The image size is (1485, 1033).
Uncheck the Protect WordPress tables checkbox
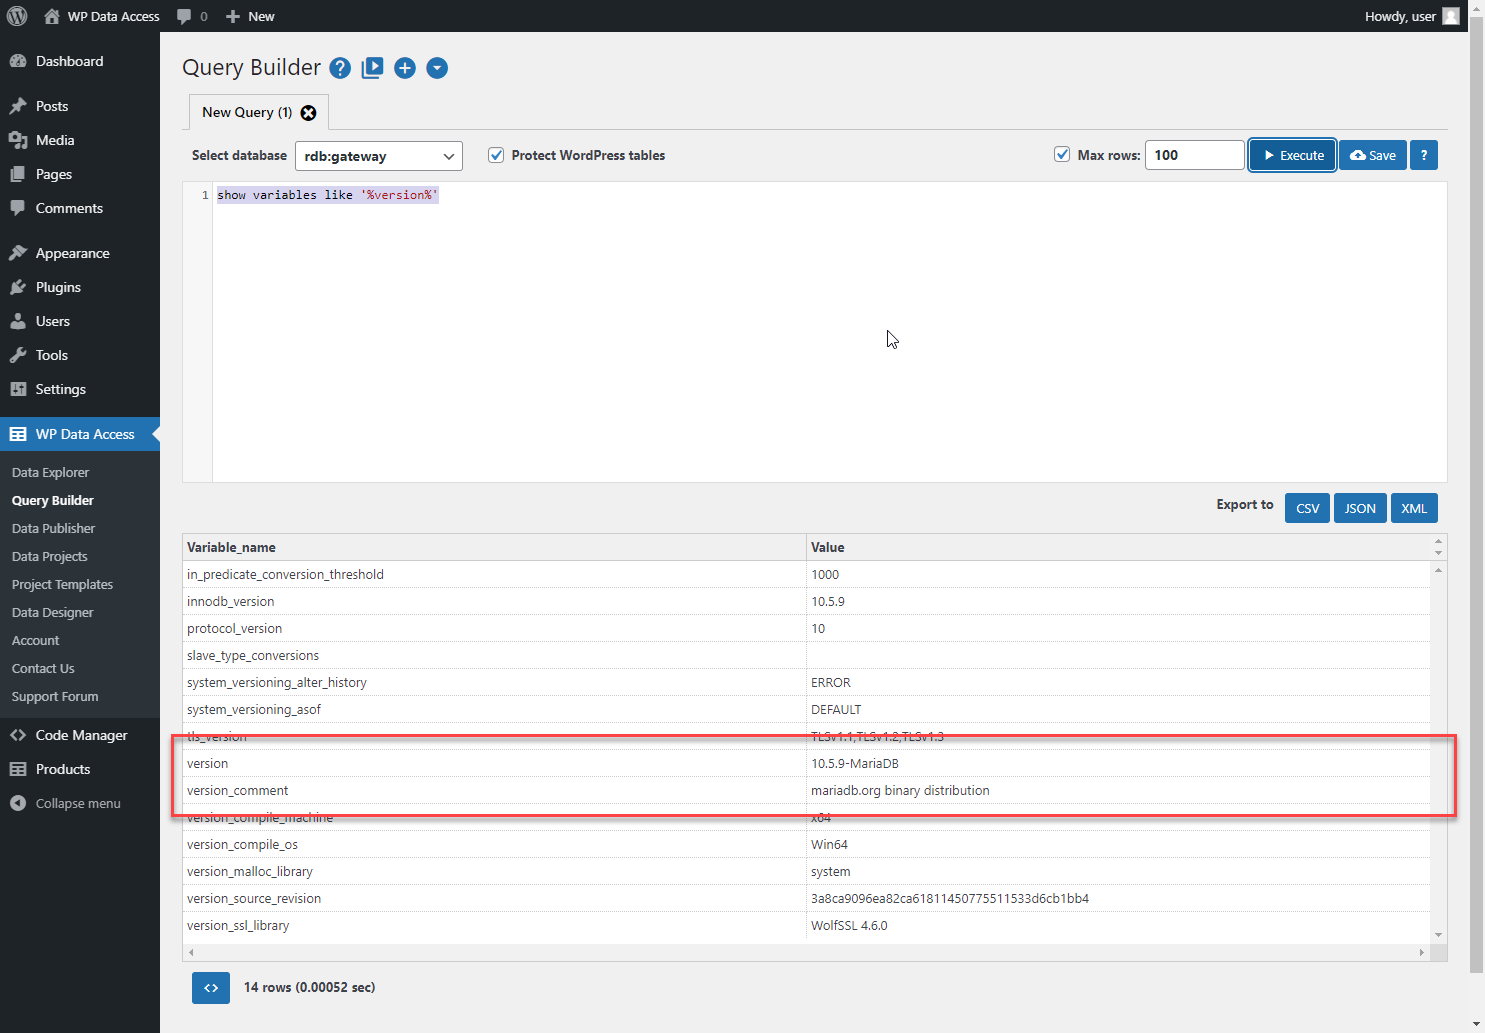[496, 155]
